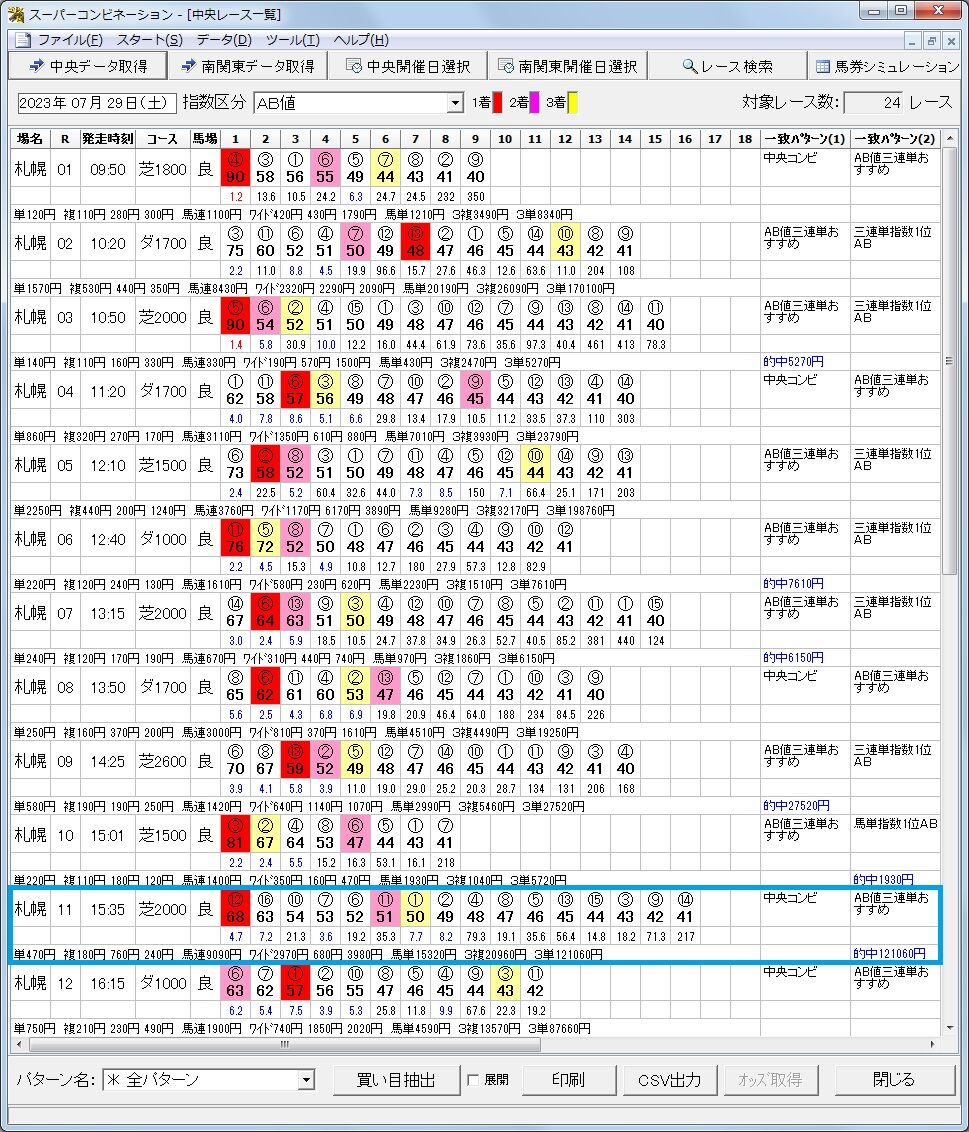The height and width of the screenshot is (1132, 969).
Task: Click the 閉じる button
Action: point(894,1080)
